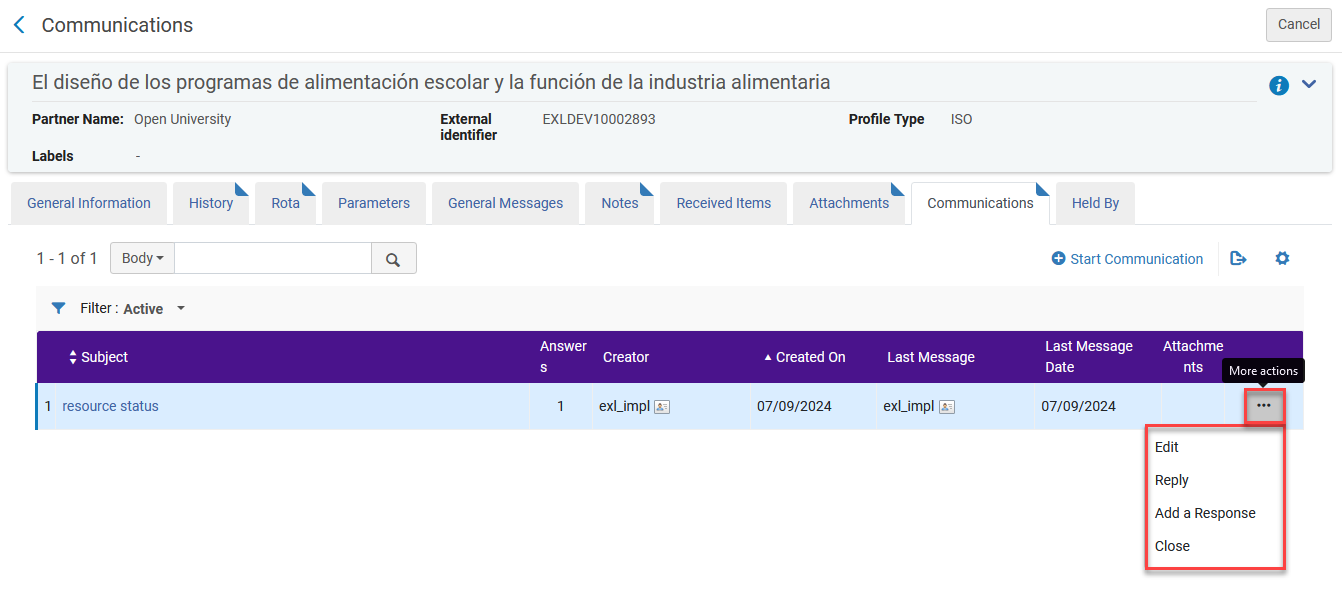Click the search magnifier button
This screenshot has height=594, width=1344.
(x=393, y=259)
